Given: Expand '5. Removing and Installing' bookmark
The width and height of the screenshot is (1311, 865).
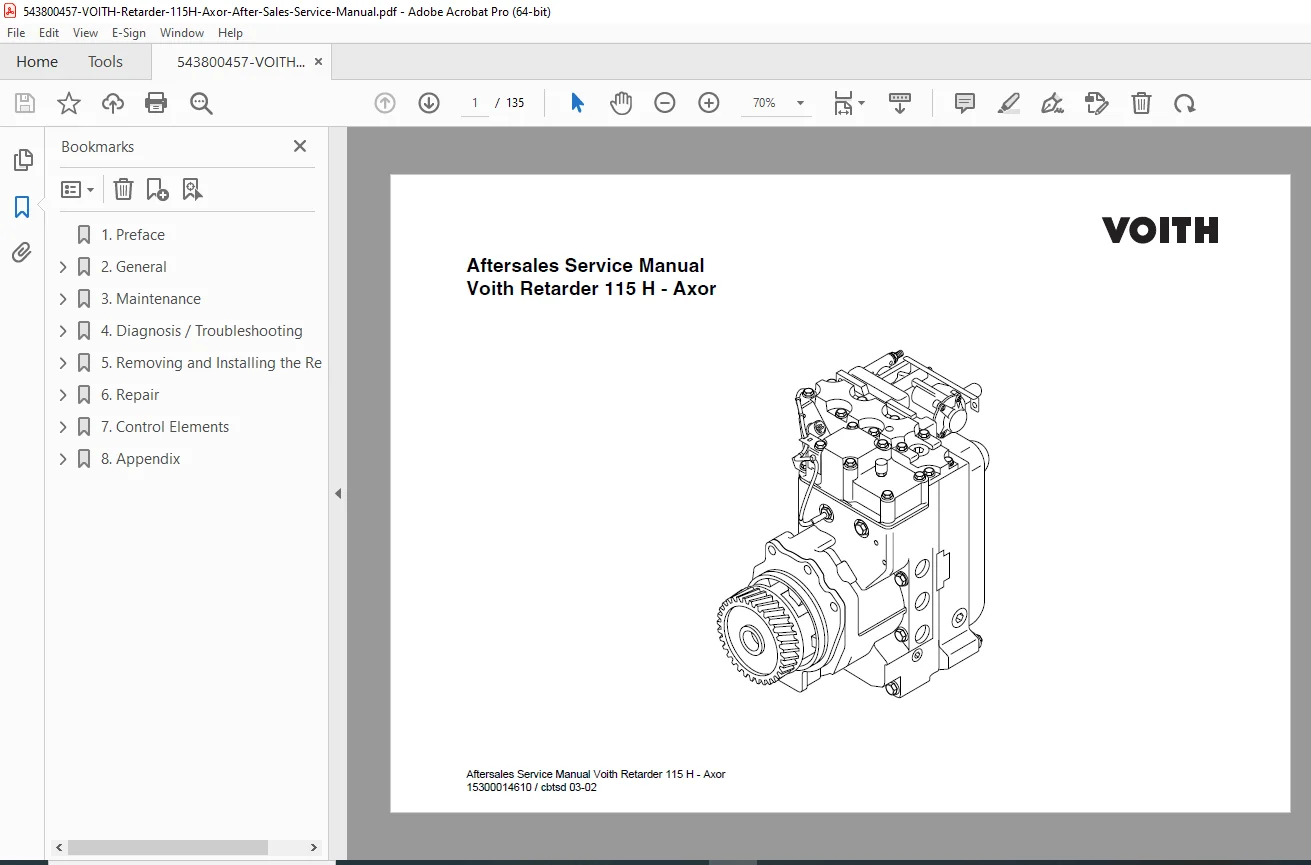Looking at the screenshot, I should (63, 363).
